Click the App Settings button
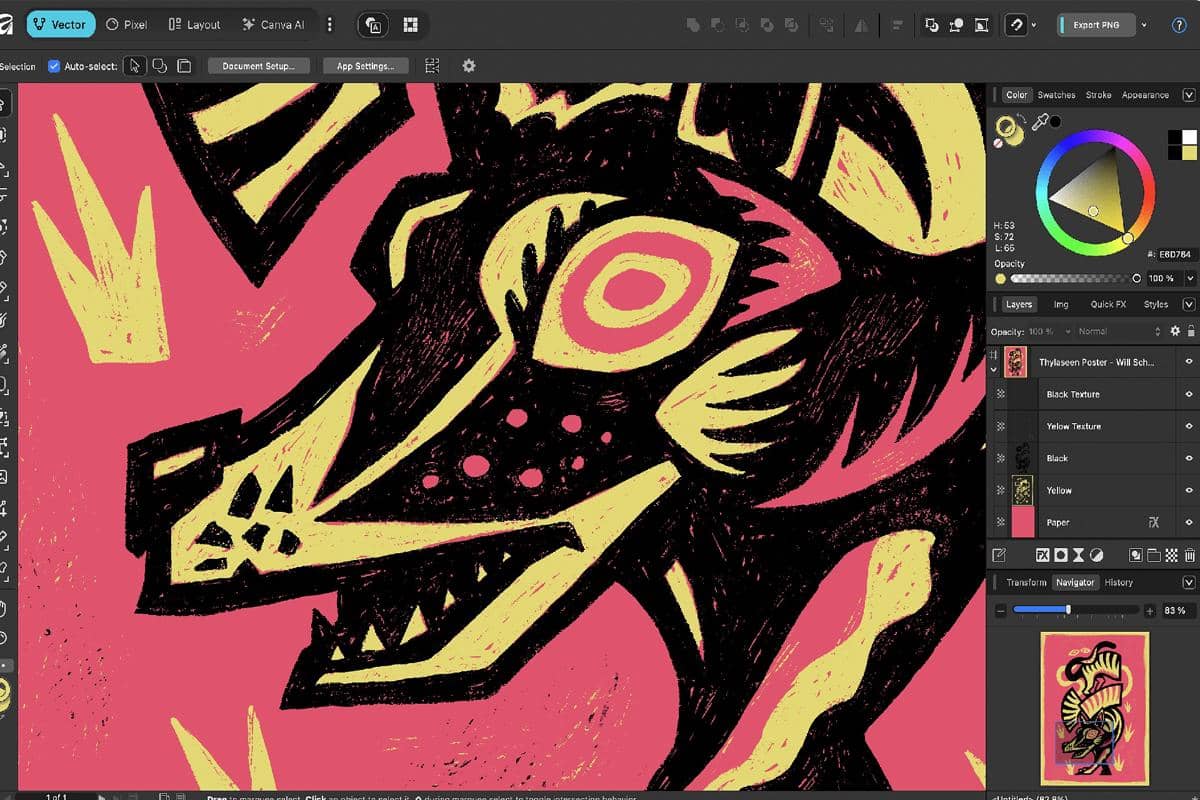 tap(365, 66)
